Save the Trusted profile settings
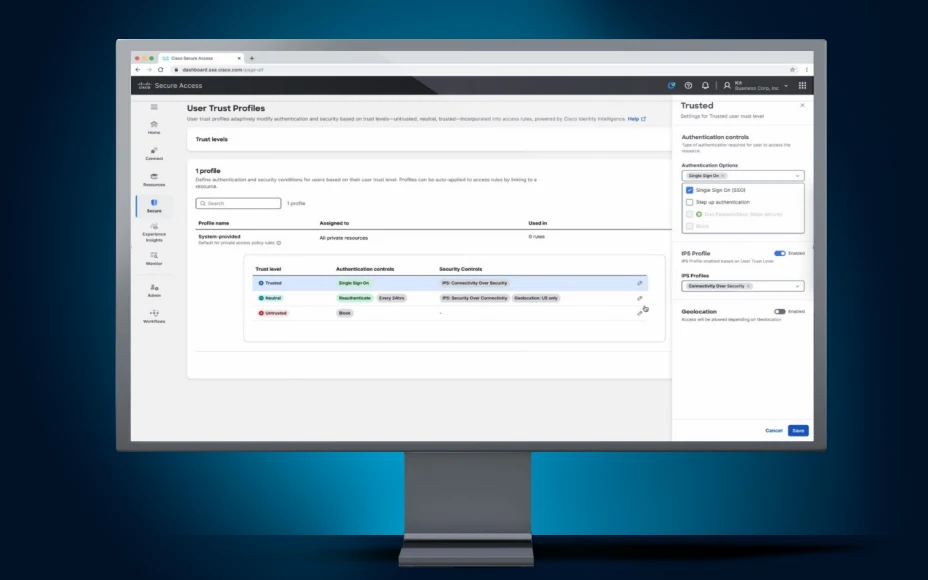This screenshot has height=580, width=928. click(x=797, y=430)
